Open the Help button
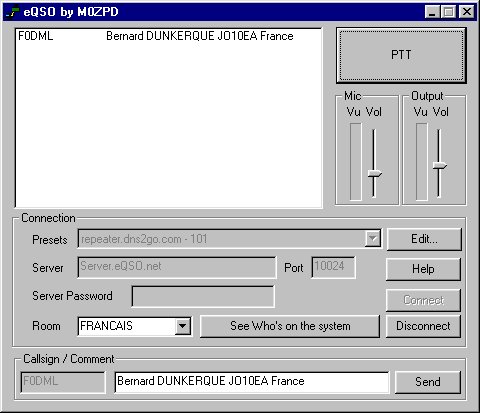 click(x=423, y=269)
